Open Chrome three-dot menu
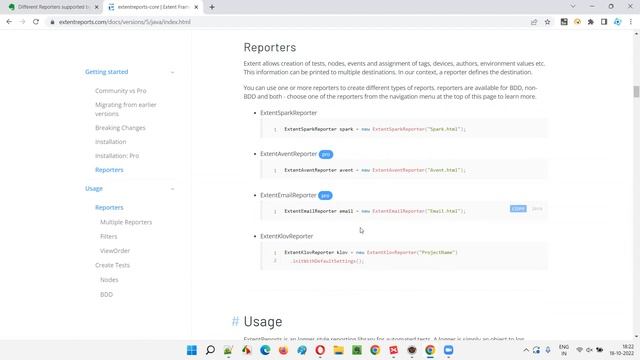This screenshot has height=360, width=640. [x=631, y=22]
